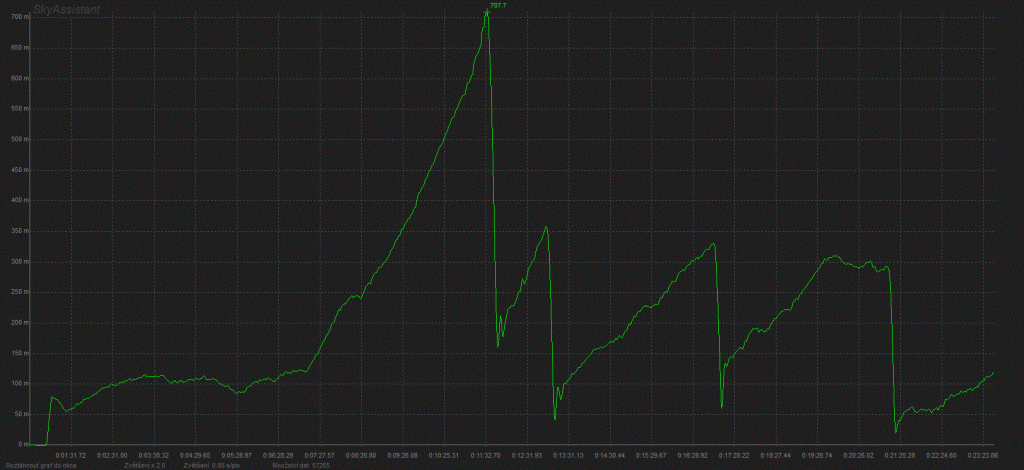The image size is (1024, 470).
Task: Click the 'Zvětšení x: 2.0' zoom label
Action: pyautogui.click(x=143, y=465)
